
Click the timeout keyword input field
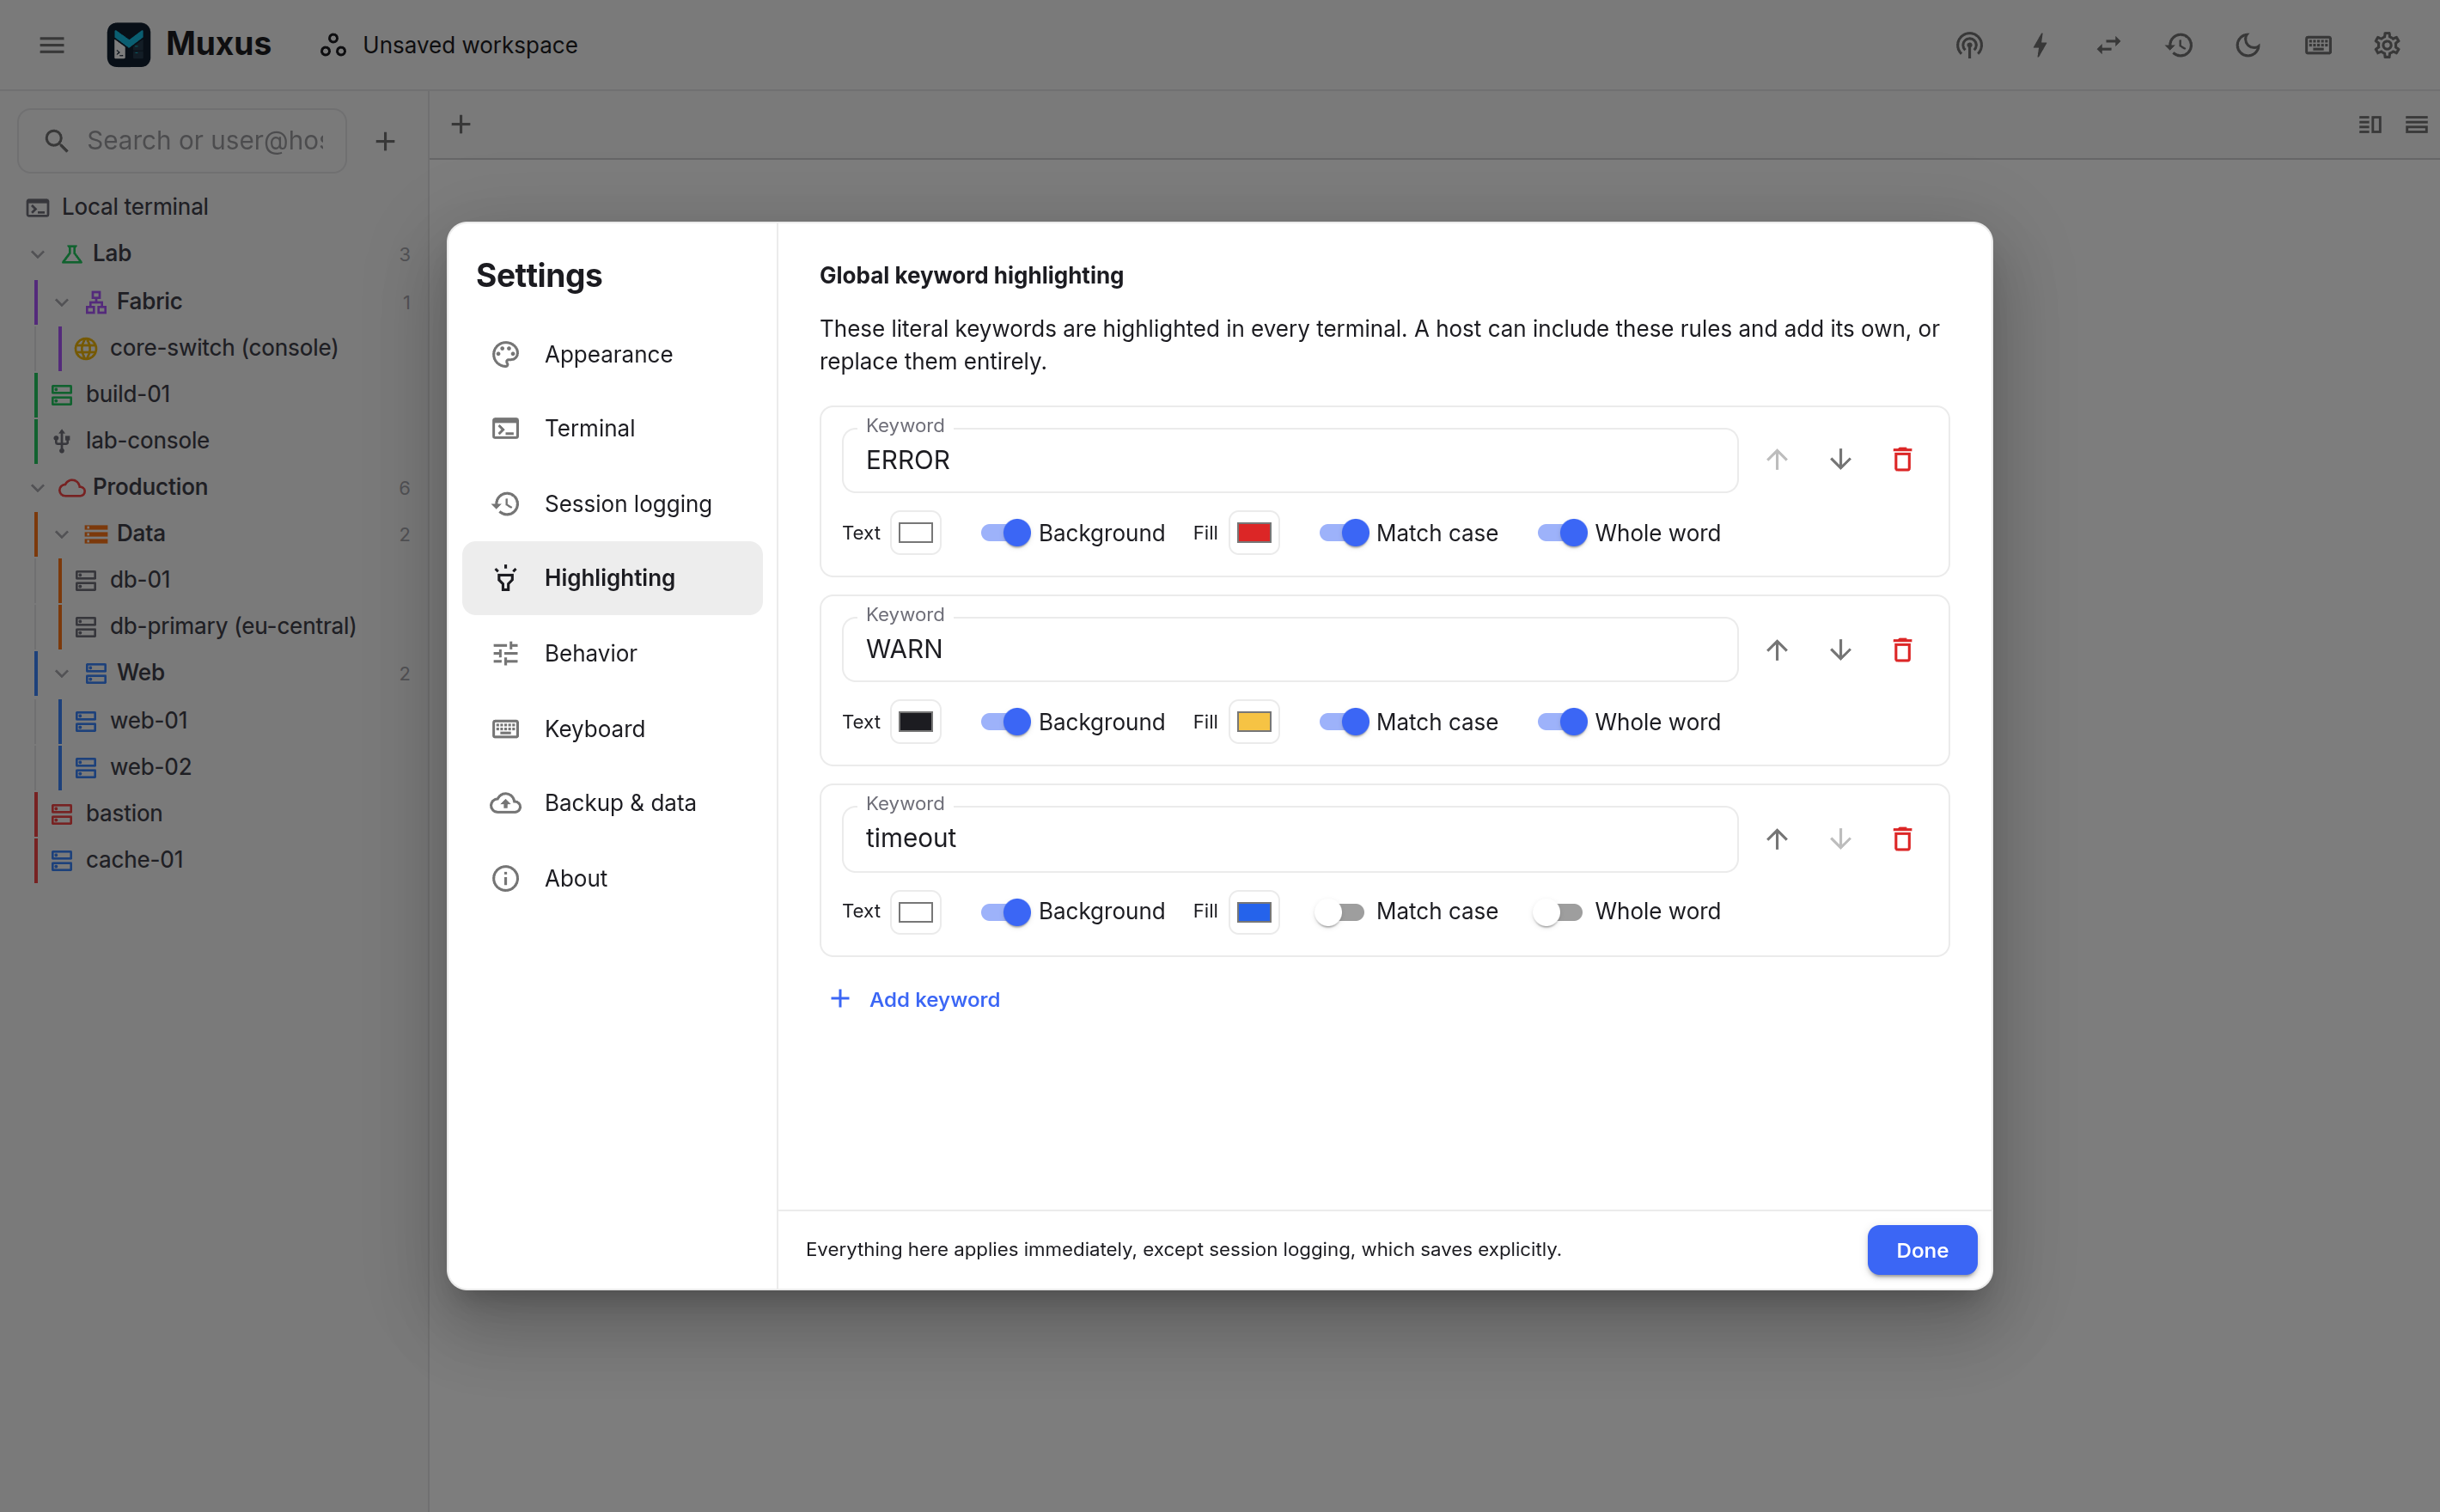click(x=1289, y=838)
